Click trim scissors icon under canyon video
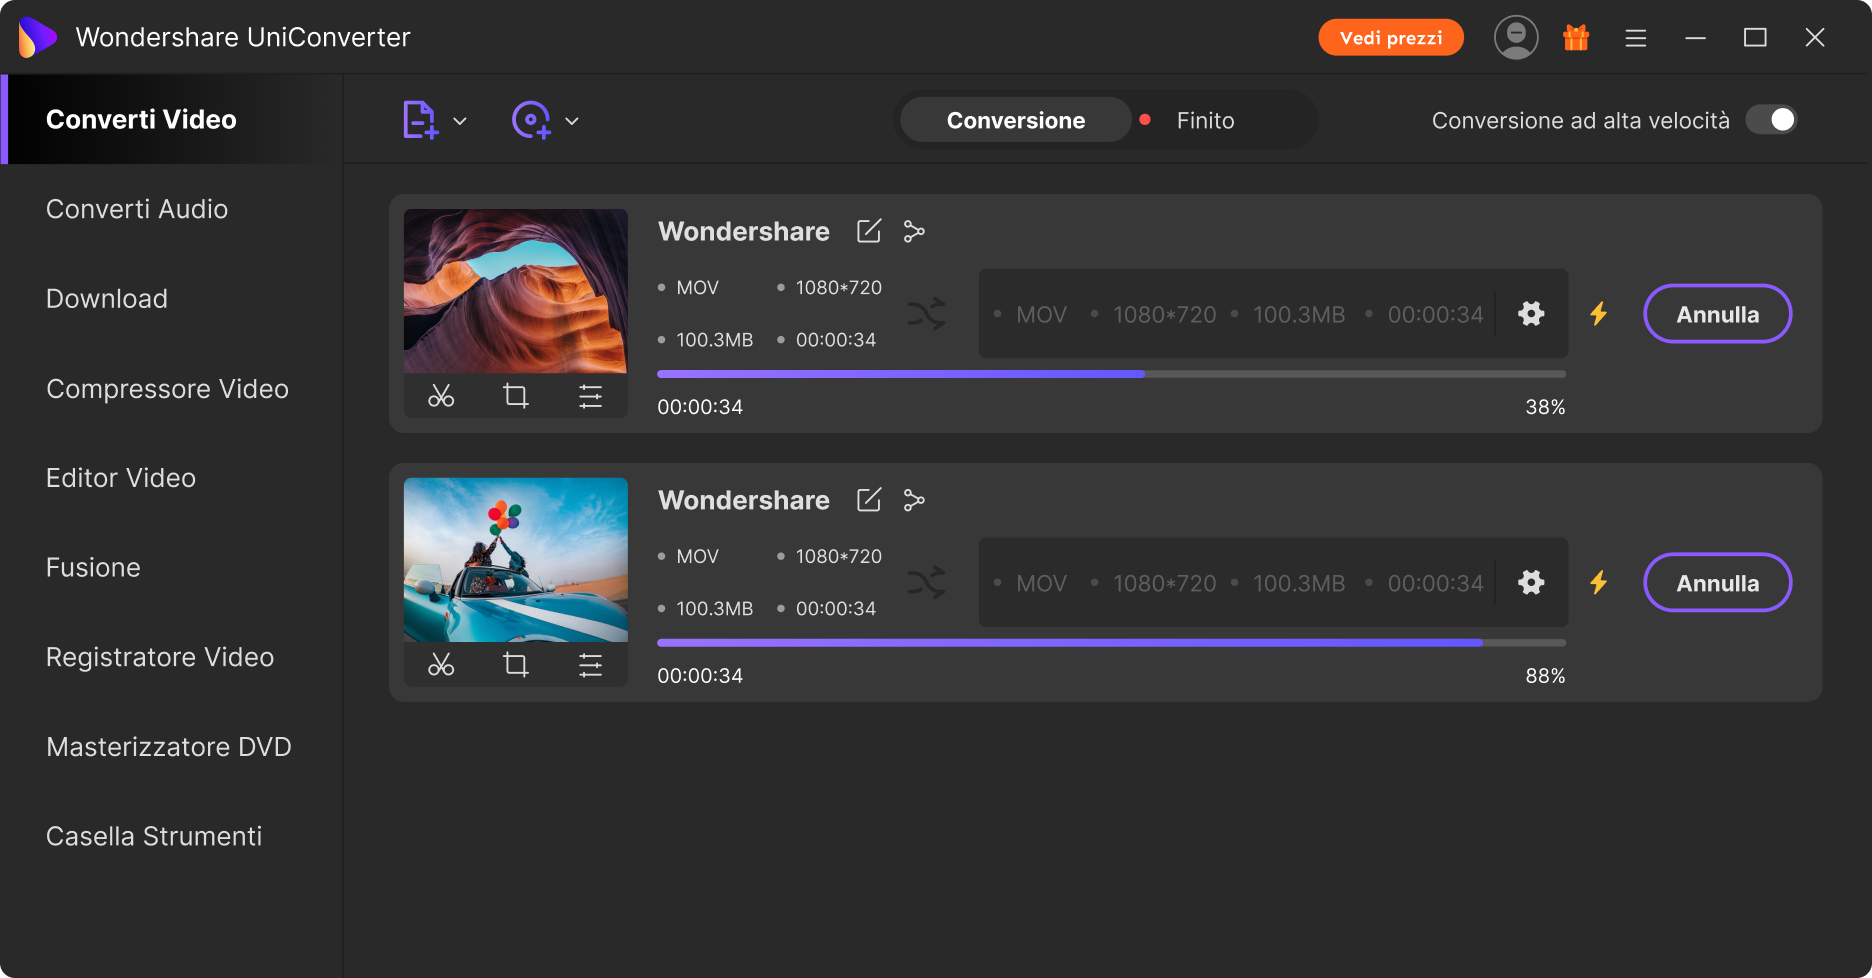The width and height of the screenshot is (1872, 978). click(x=441, y=396)
